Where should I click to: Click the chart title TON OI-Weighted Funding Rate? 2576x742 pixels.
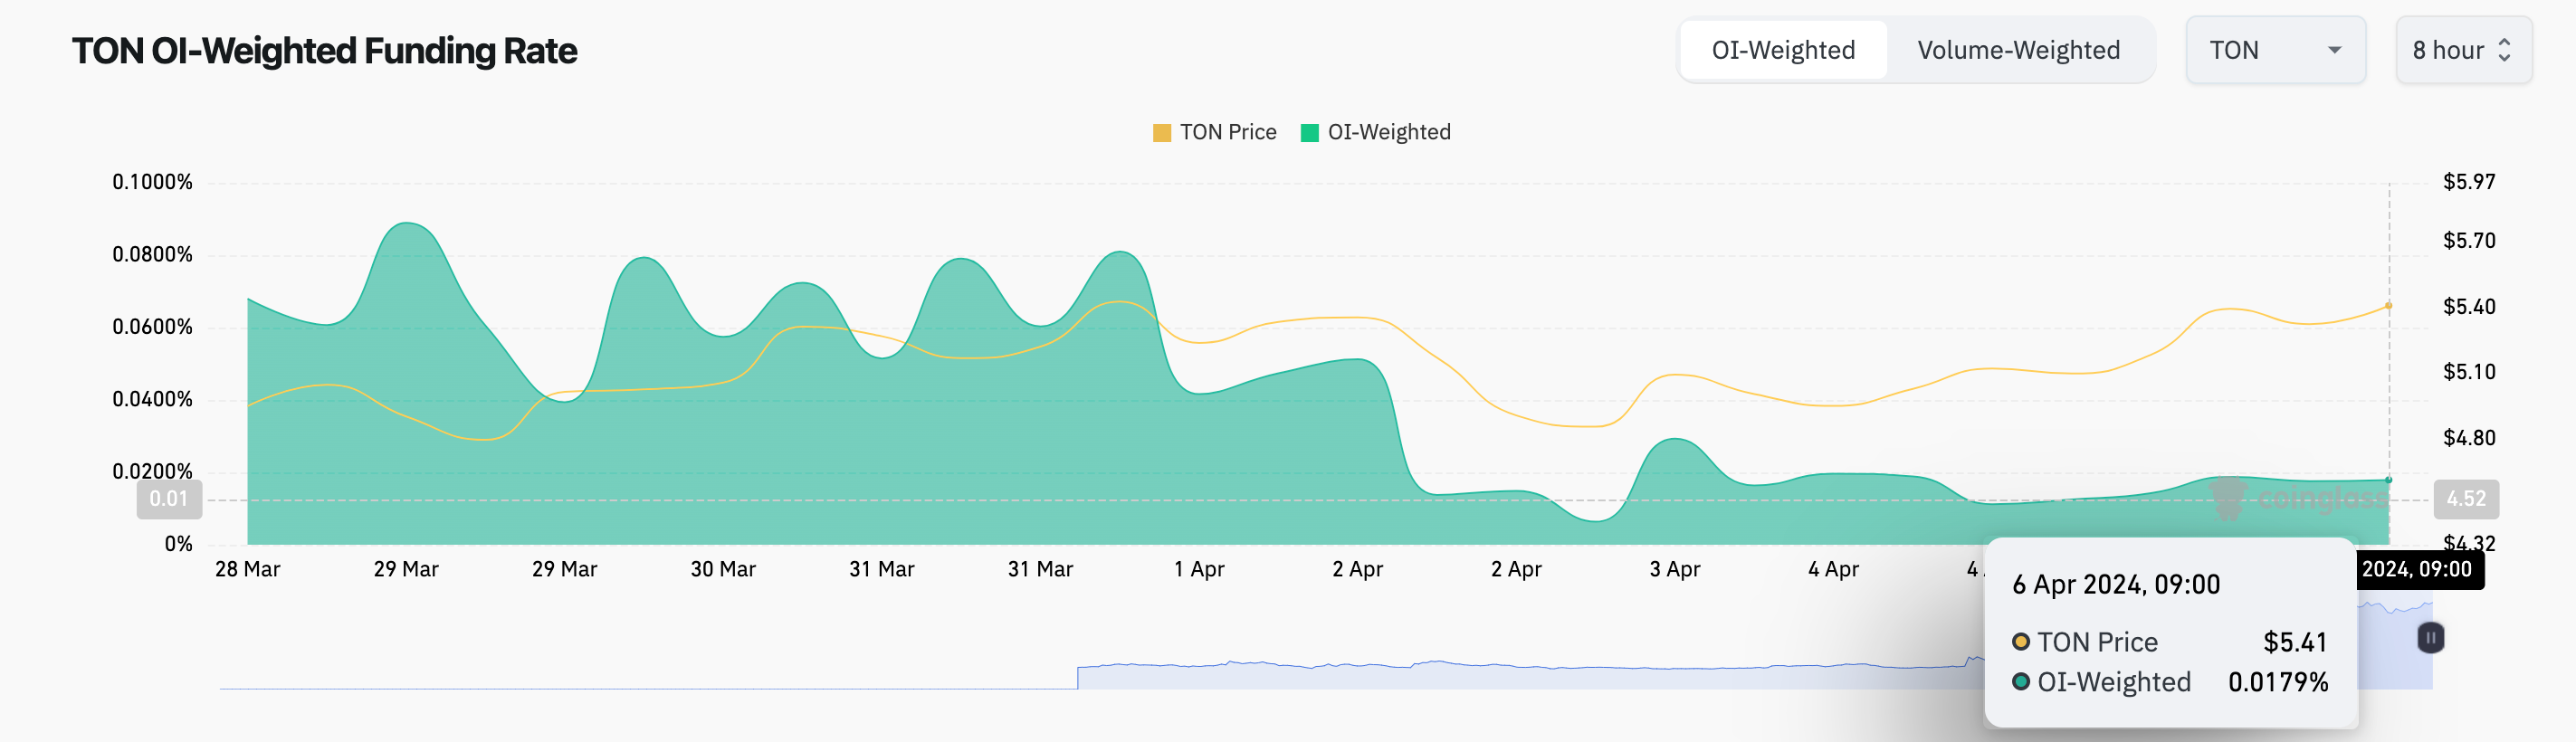click(x=324, y=50)
